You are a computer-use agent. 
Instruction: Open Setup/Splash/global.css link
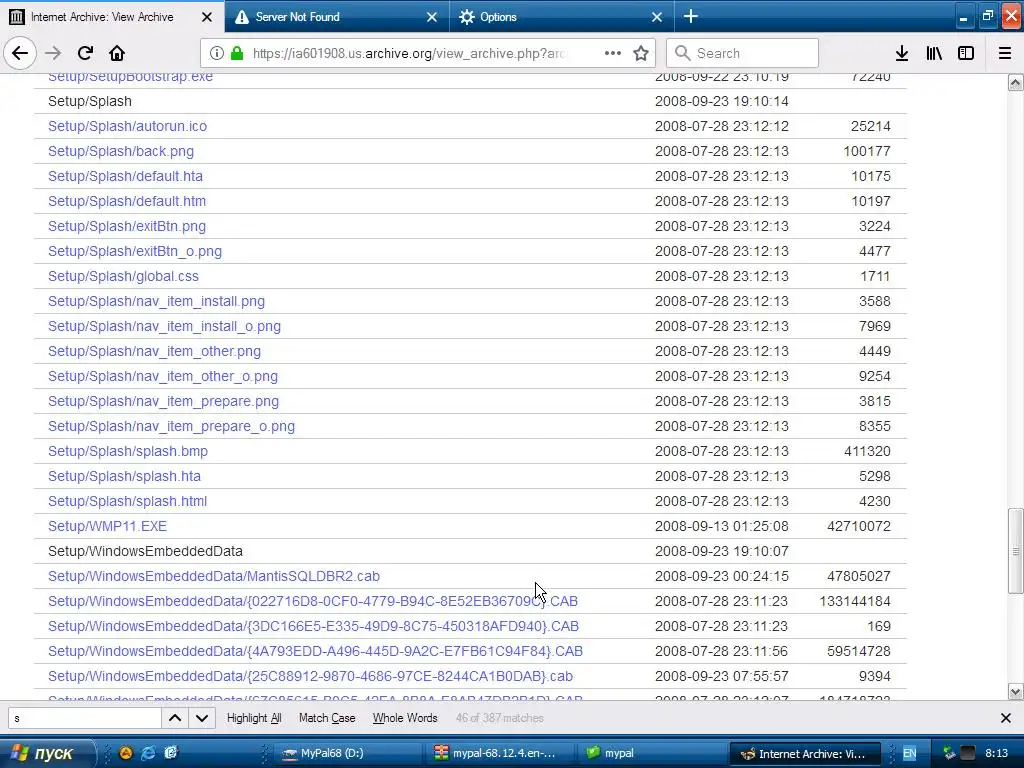pyautogui.click(x=123, y=276)
